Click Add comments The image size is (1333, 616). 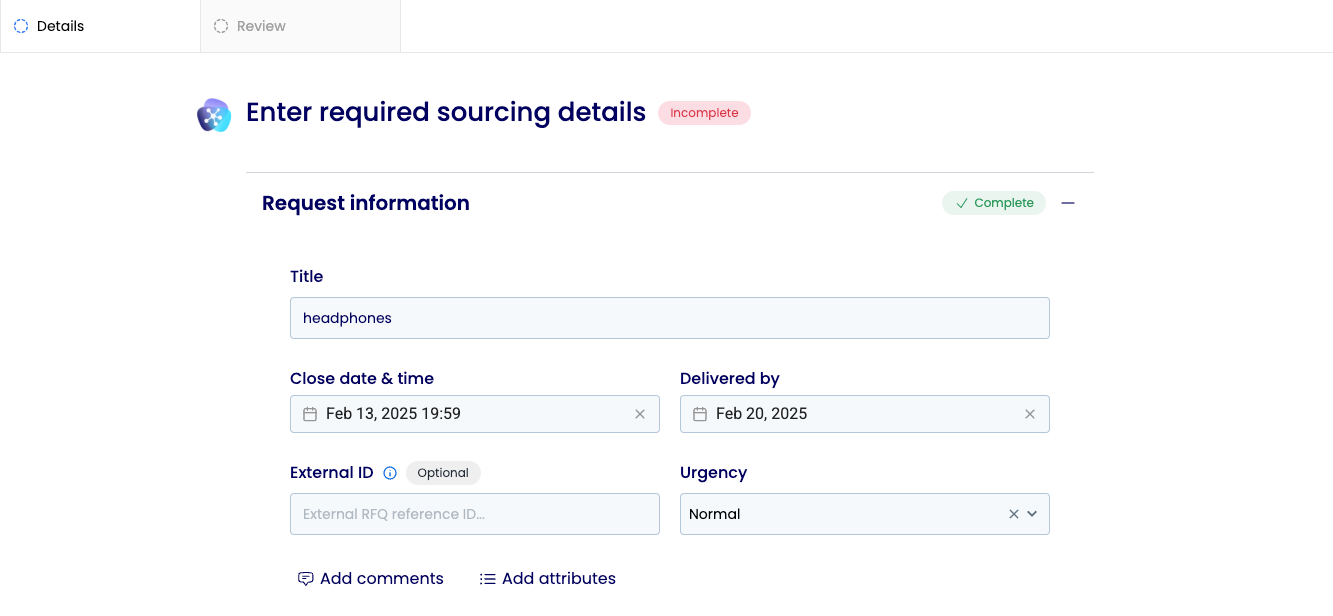(x=371, y=579)
